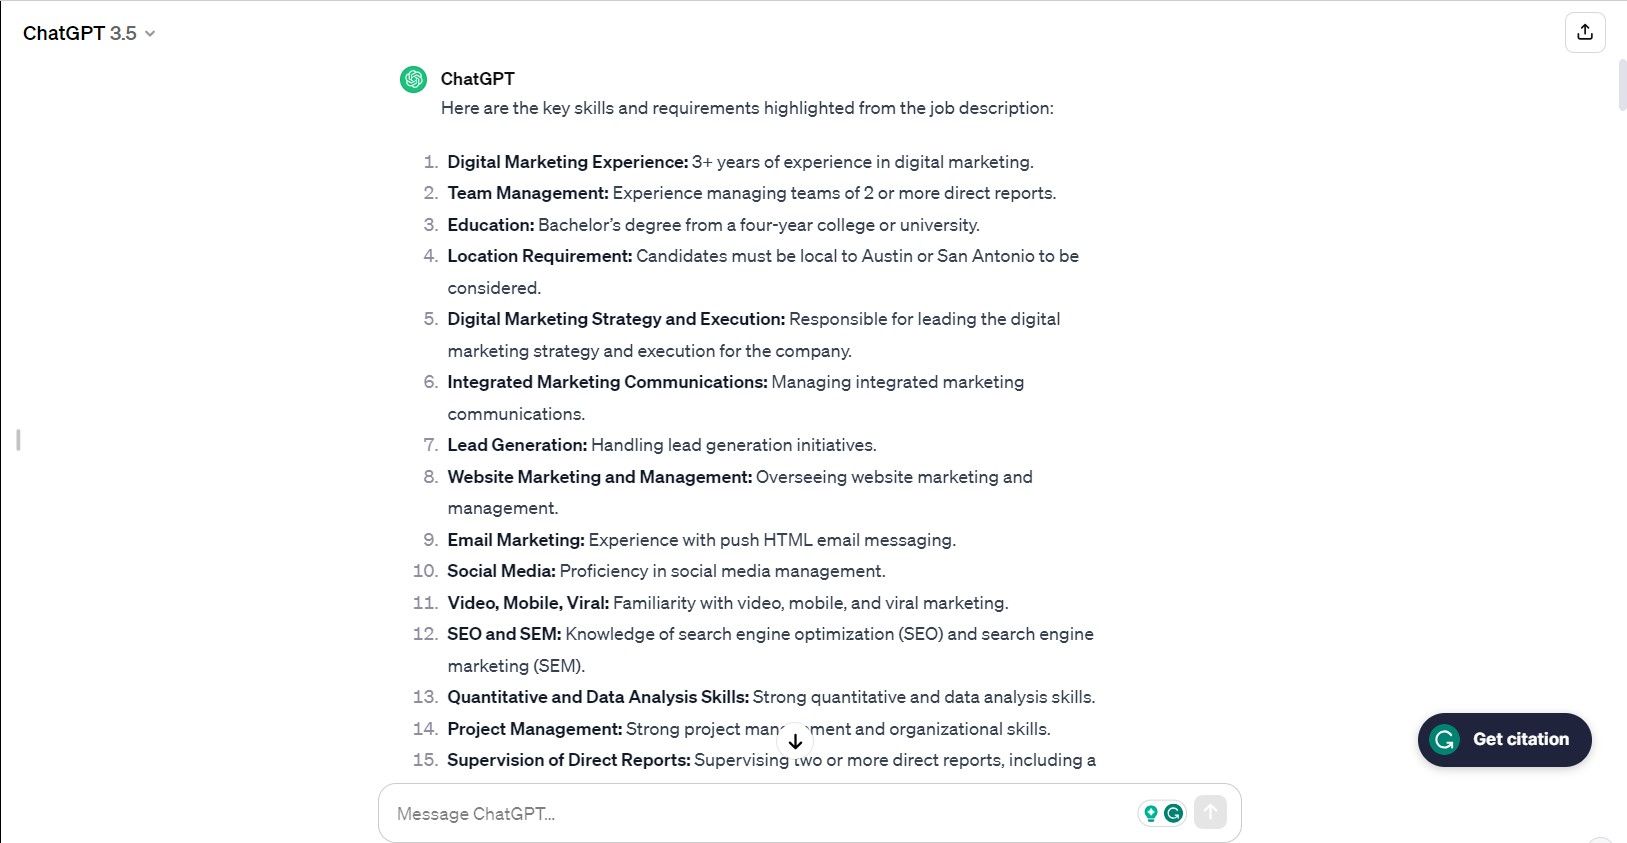Screen dimensions: 1627x843
Task: Click the 'Email Marketing:' list heading
Action: pyautogui.click(x=515, y=540)
